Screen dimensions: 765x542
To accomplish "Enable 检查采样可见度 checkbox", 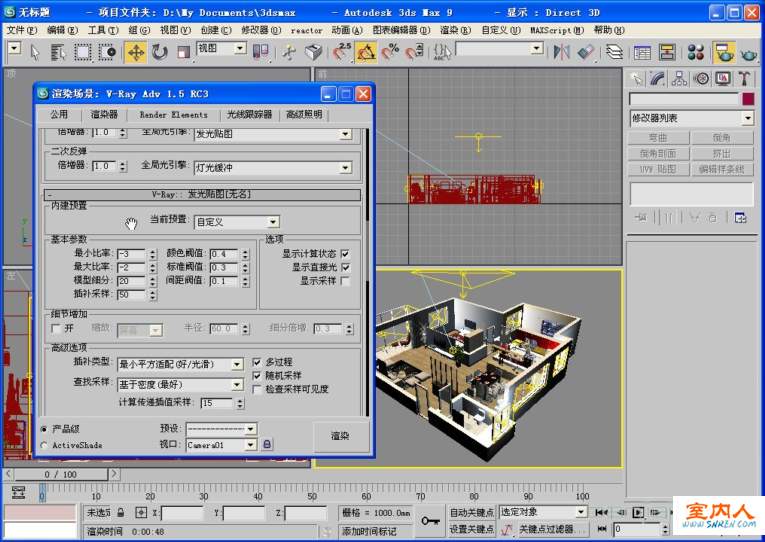I will pyautogui.click(x=257, y=389).
